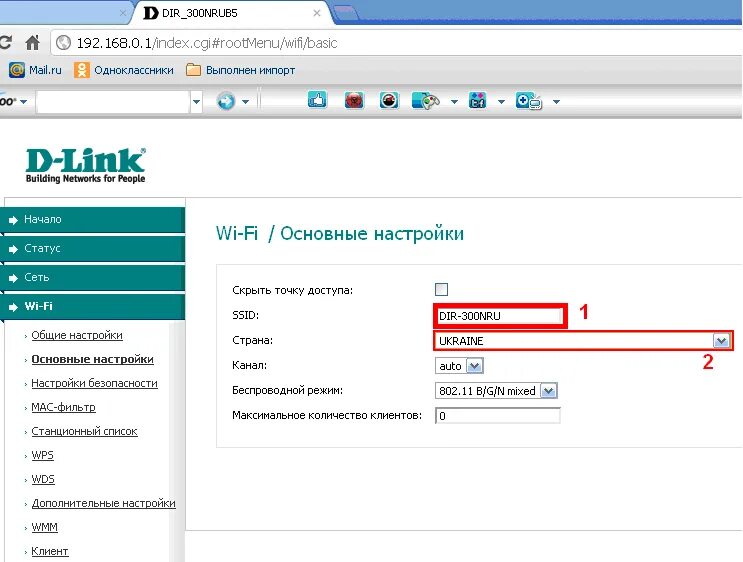Viewport: 743px width, 562px height.
Task: Expand the toolbar logo menu arrow
Action: [x=23, y=101]
